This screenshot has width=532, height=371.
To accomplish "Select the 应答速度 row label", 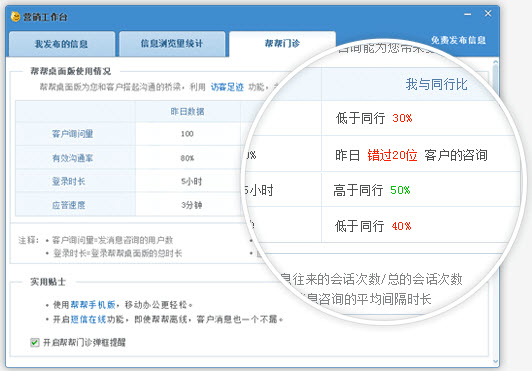I will [68, 205].
